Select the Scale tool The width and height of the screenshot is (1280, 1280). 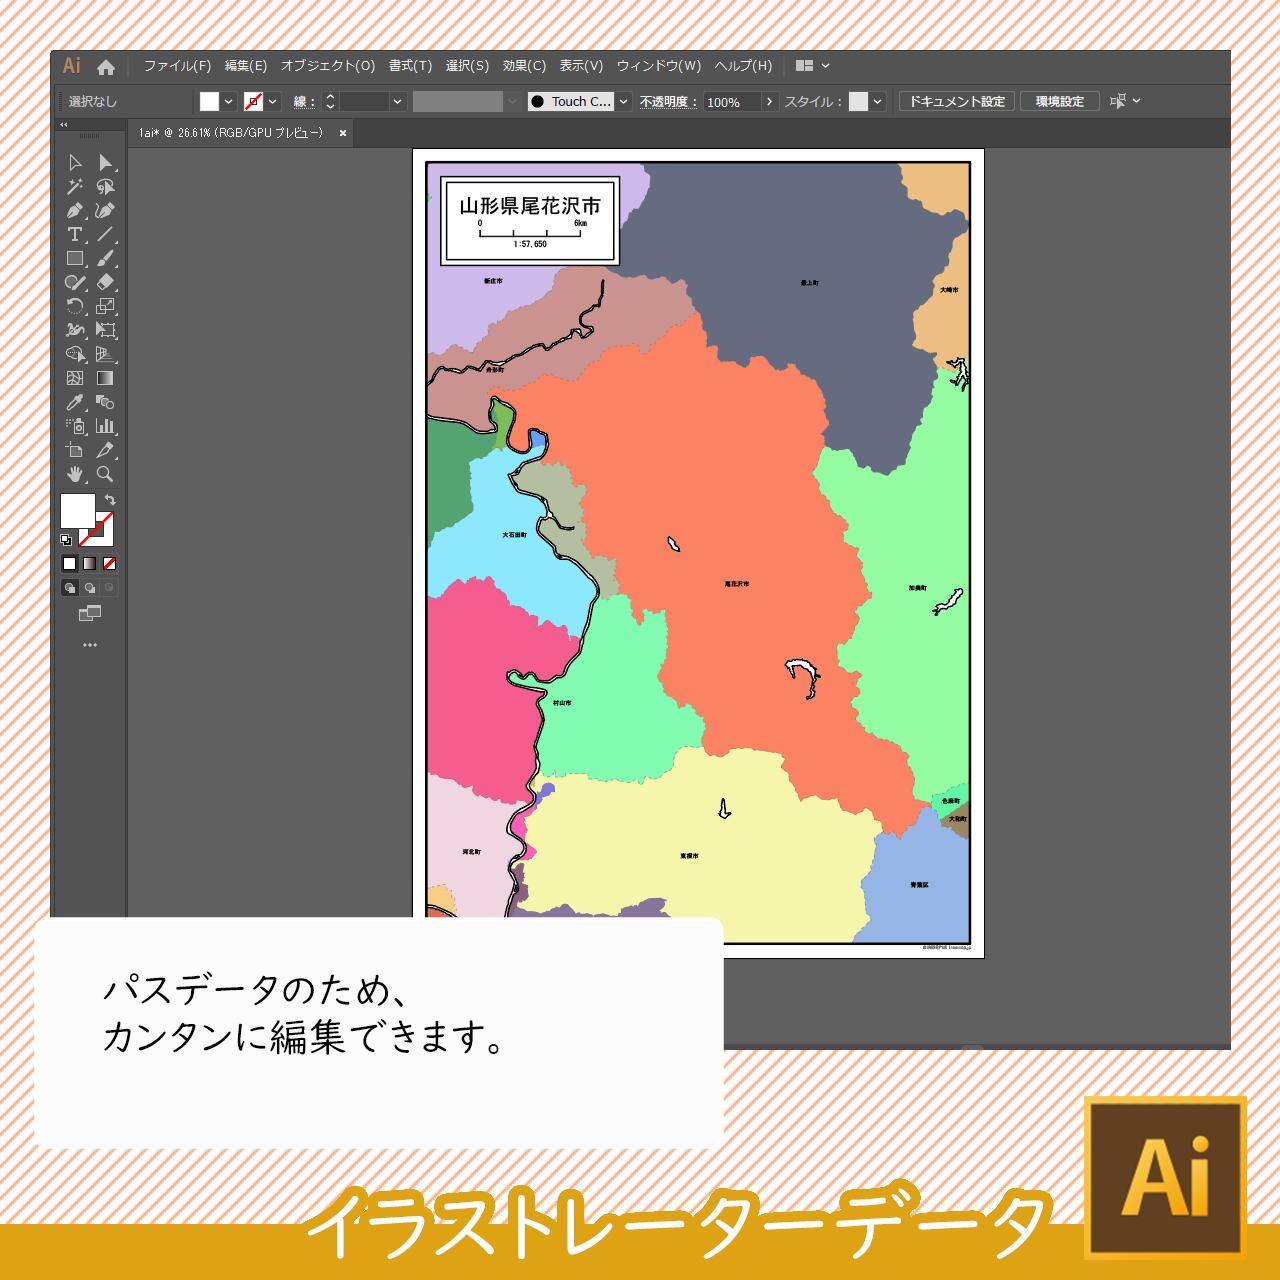[105, 307]
